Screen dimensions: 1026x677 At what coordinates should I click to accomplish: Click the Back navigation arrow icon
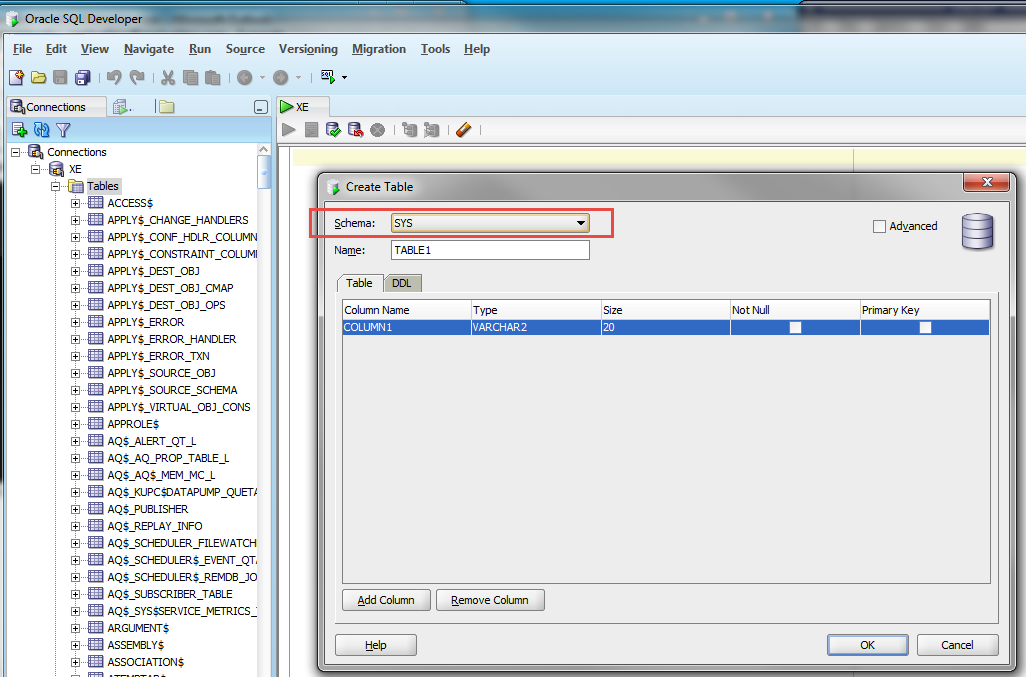click(x=245, y=78)
